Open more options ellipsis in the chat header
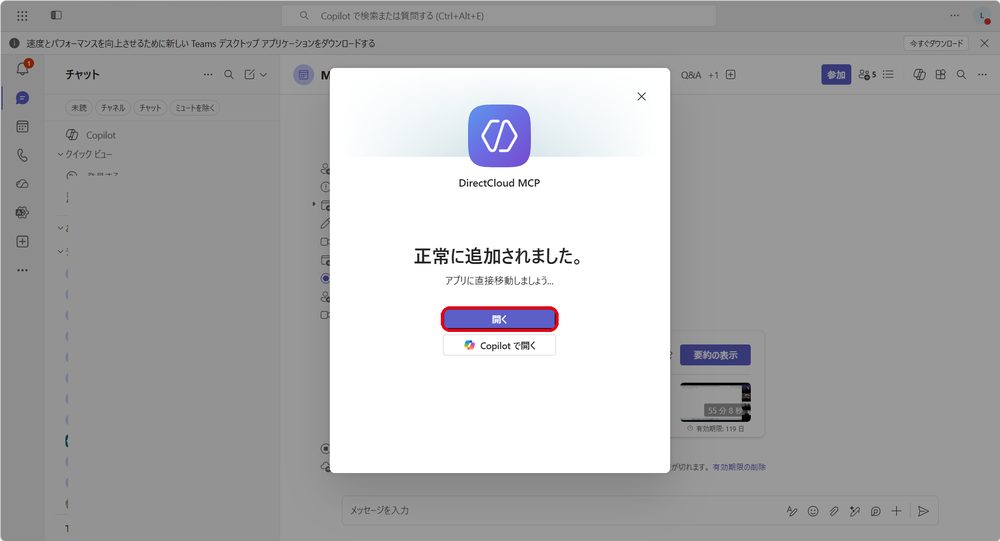1000x541 pixels. [982, 75]
